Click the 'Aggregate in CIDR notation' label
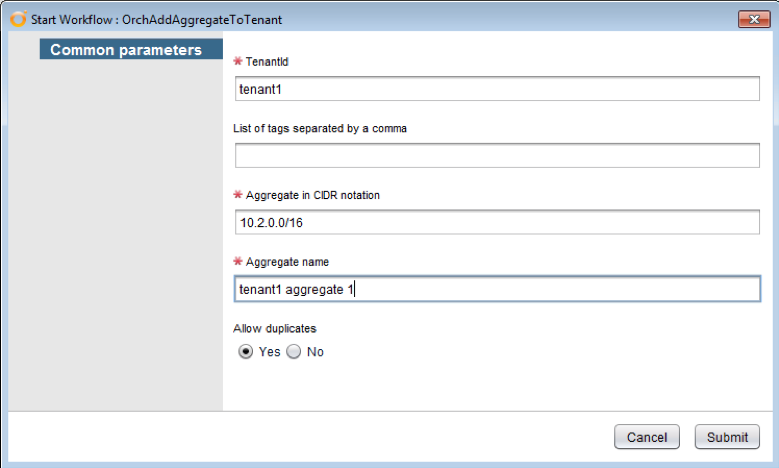This screenshot has height=468, width=779. click(x=312, y=195)
